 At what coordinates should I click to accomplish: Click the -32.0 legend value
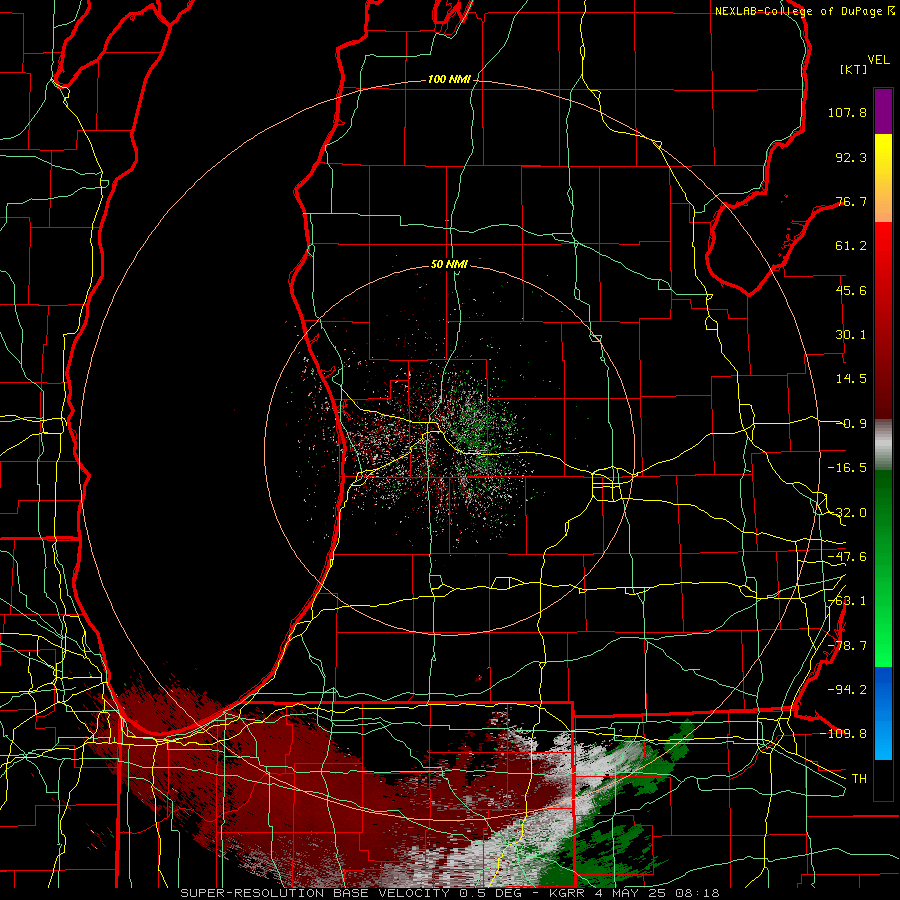tap(847, 513)
